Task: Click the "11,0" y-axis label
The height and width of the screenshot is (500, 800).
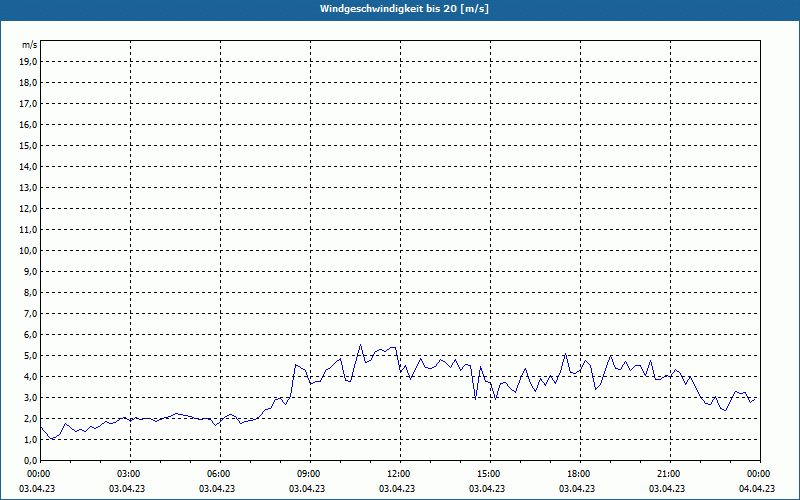Action: (x=28, y=230)
